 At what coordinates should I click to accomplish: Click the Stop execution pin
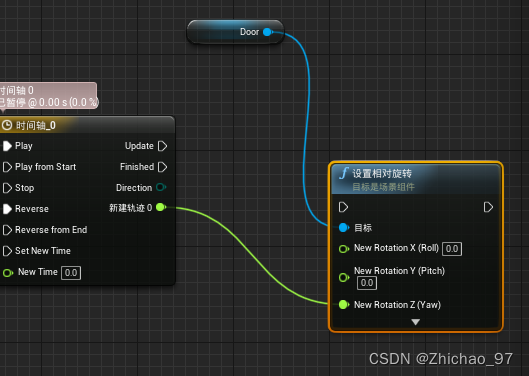pyautogui.click(x=7, y=188)
